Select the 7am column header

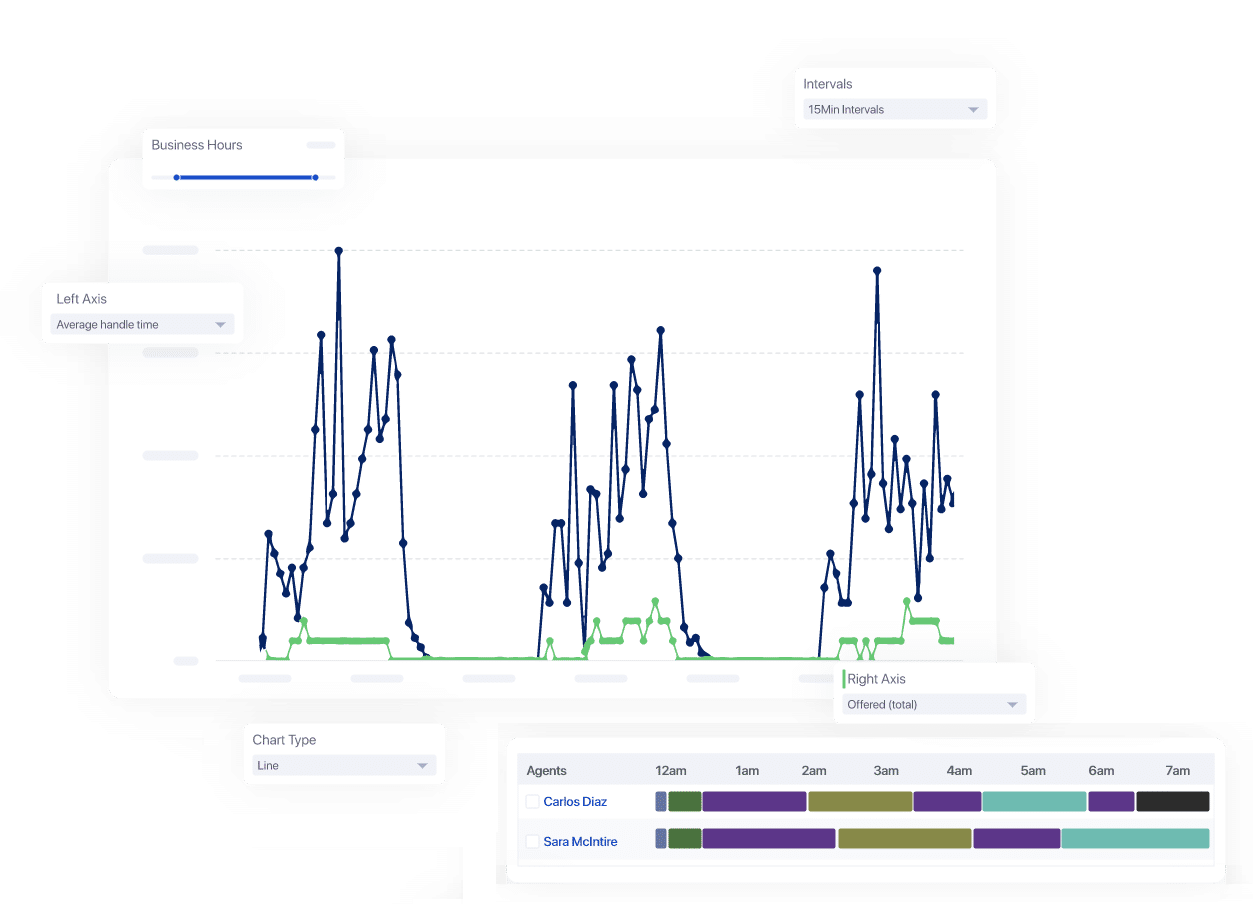(1177, 770)
